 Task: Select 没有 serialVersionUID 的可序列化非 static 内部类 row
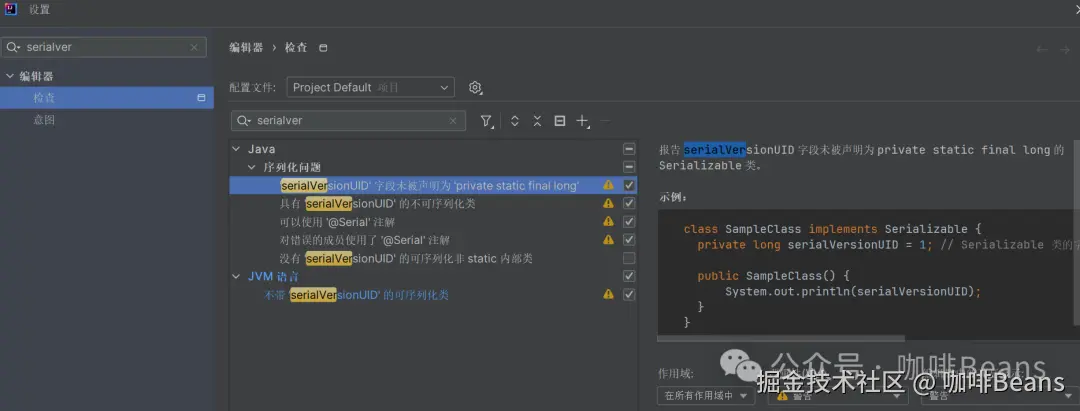tap(433, 258)
